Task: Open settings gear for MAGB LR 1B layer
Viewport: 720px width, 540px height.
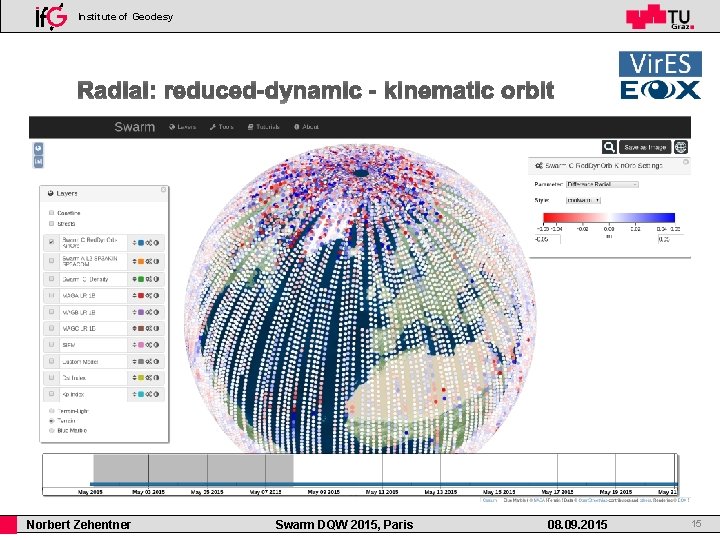Action: pos(149,312)
